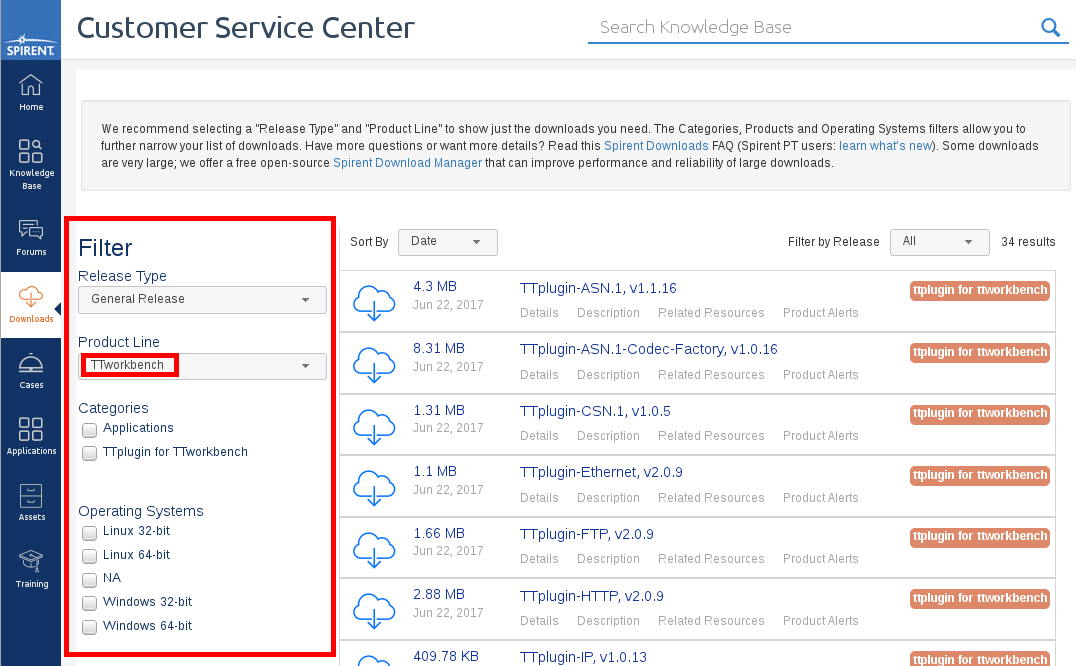Open the TTplugin-HTTP, v2.0.9 title
The height and width of the screenshot is (666, 1076).
click(x=592, y=597)
